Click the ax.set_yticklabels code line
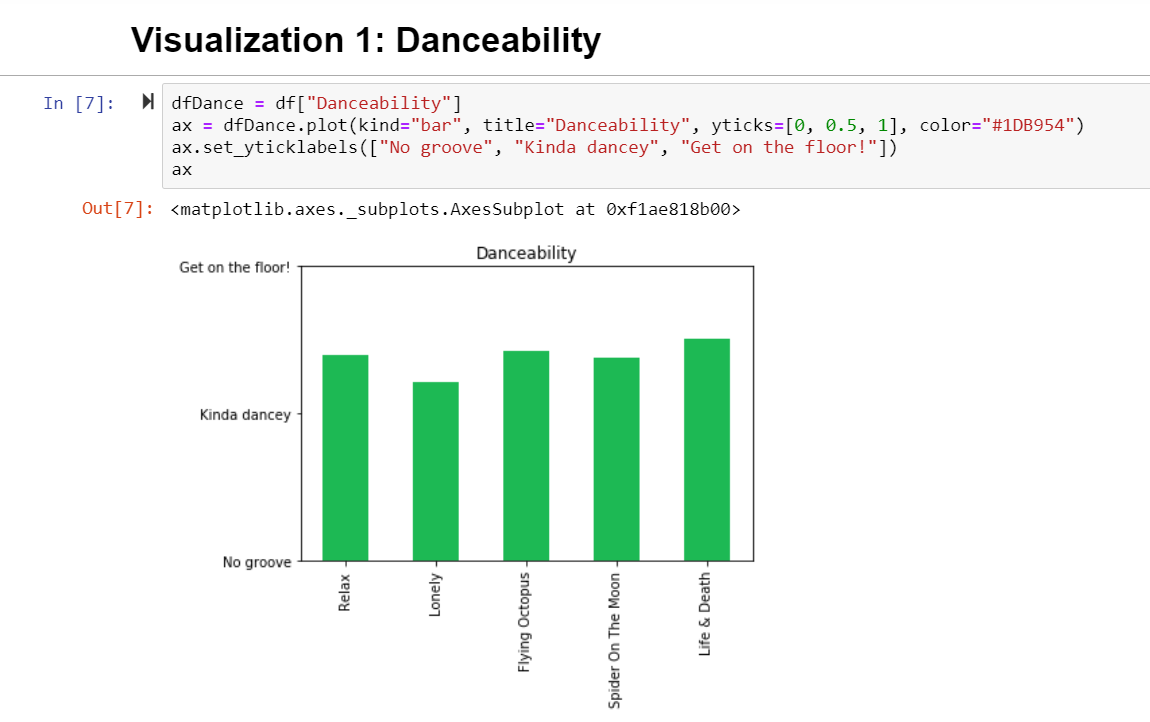Screen dimensions: 1150x722 pyautogui.click(x=535, y=147)
